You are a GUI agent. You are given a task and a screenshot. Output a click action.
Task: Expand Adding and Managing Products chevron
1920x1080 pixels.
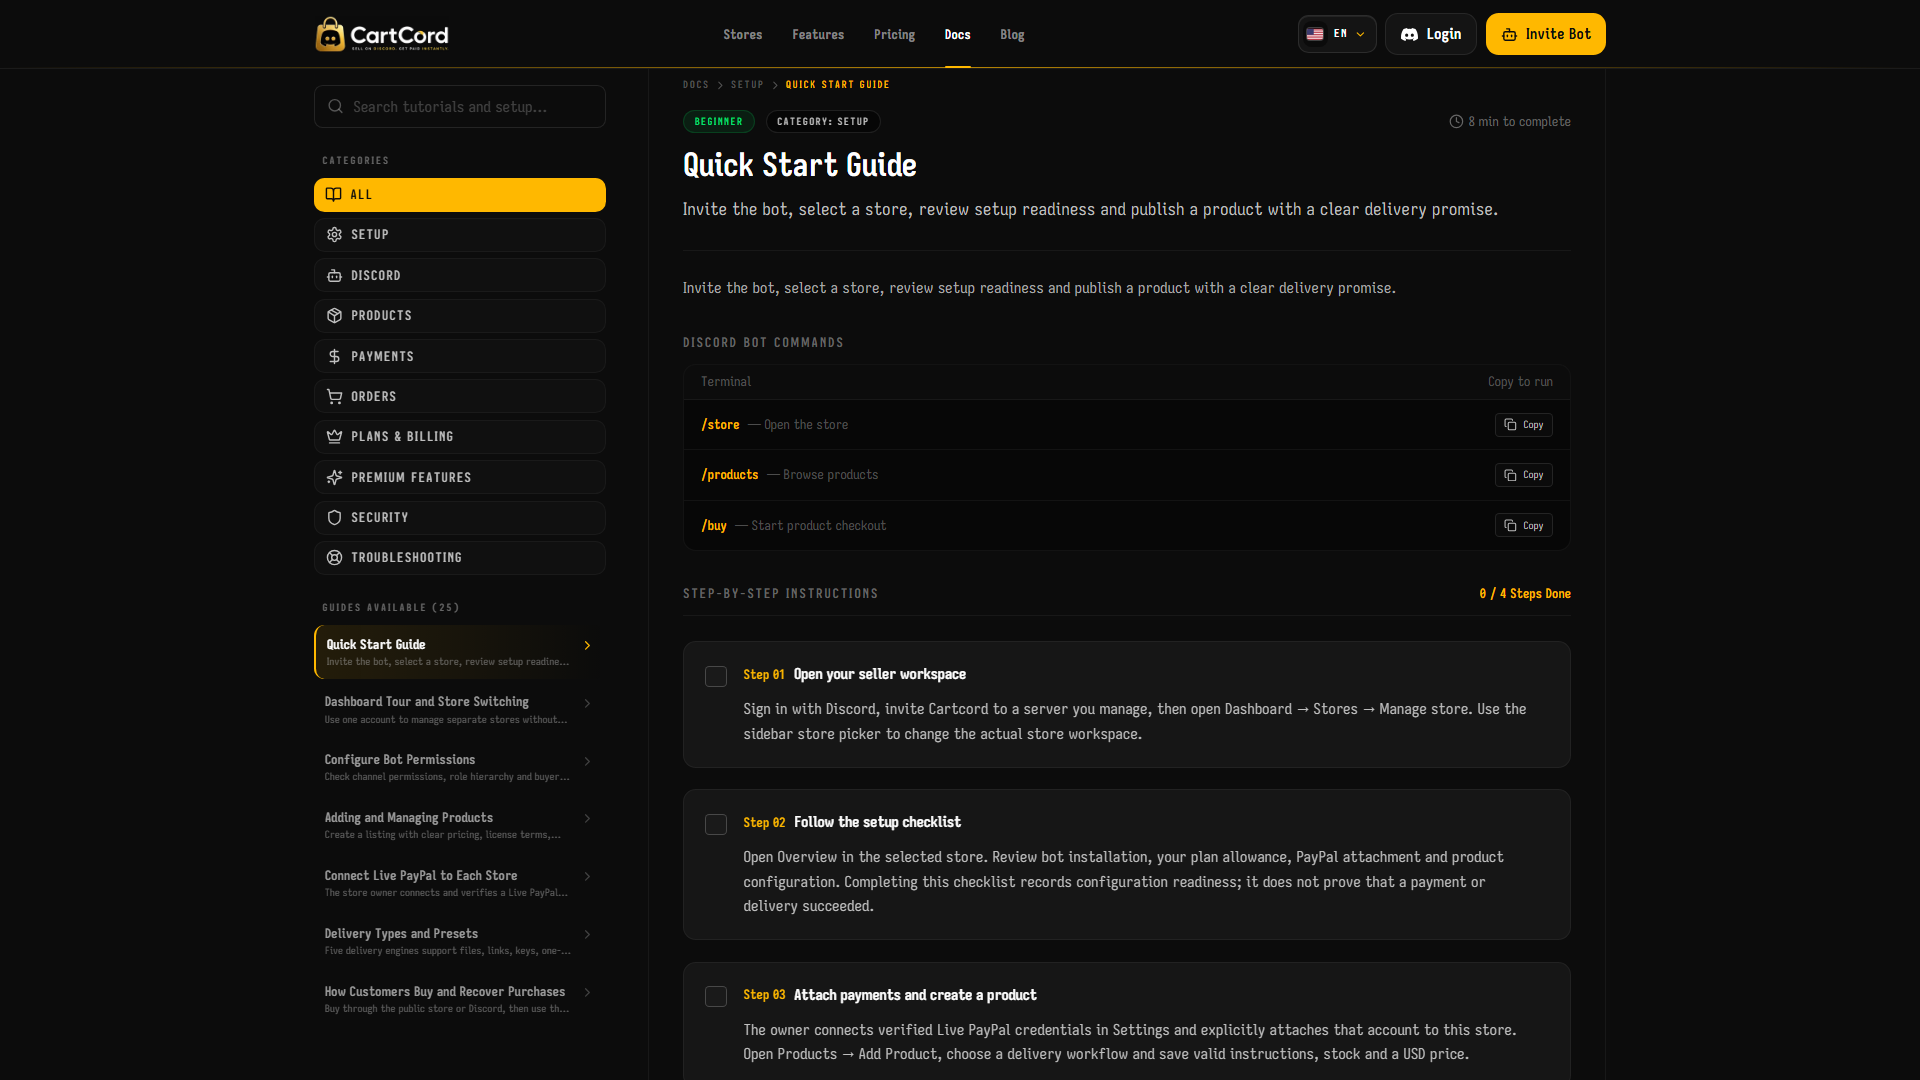(587, 819)
